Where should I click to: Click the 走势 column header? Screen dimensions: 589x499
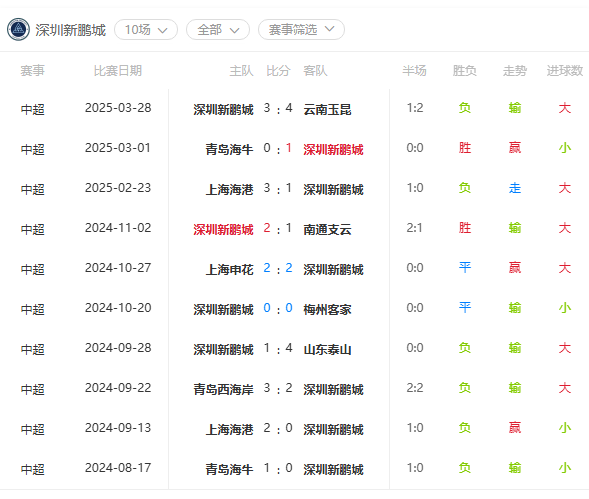click(x=515, y=71)
